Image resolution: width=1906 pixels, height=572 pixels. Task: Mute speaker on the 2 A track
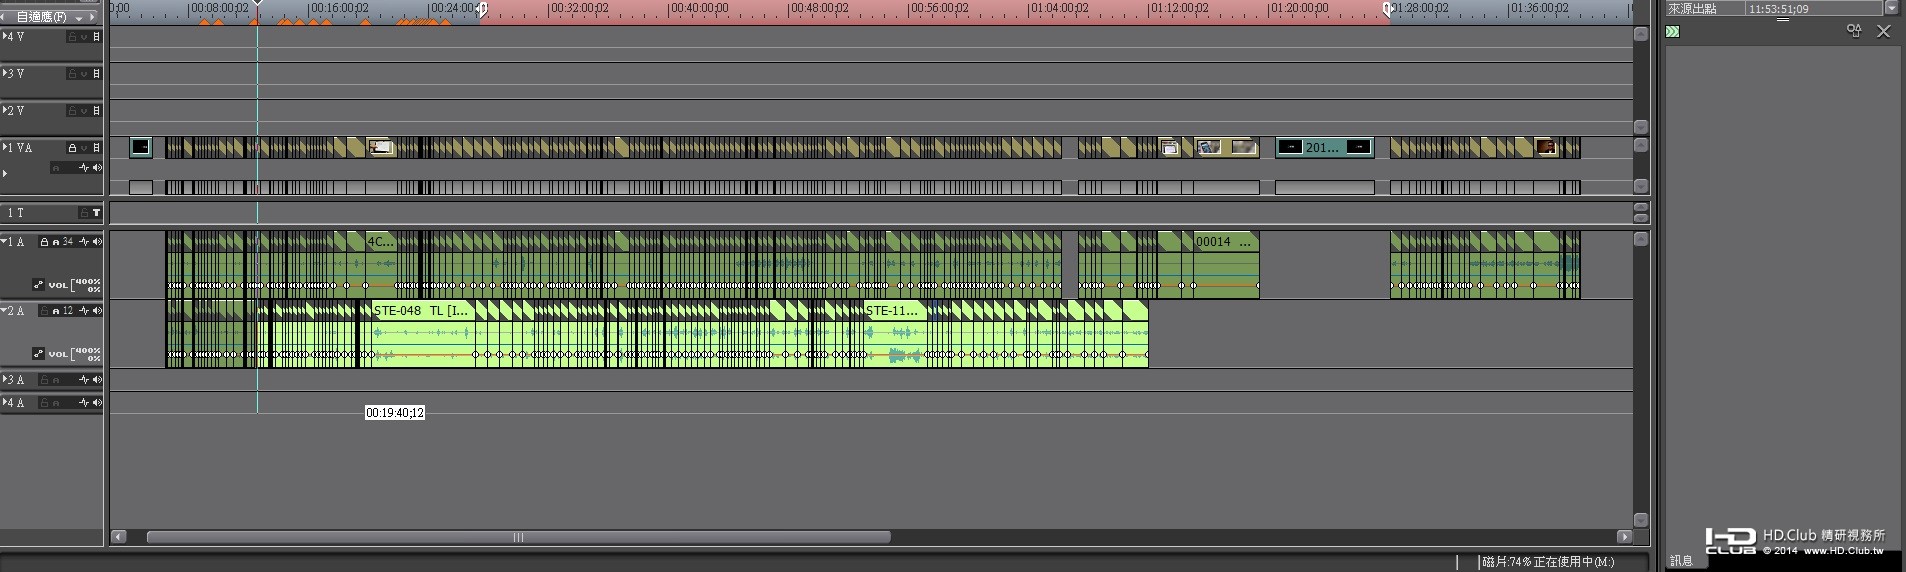click(97, 311)
